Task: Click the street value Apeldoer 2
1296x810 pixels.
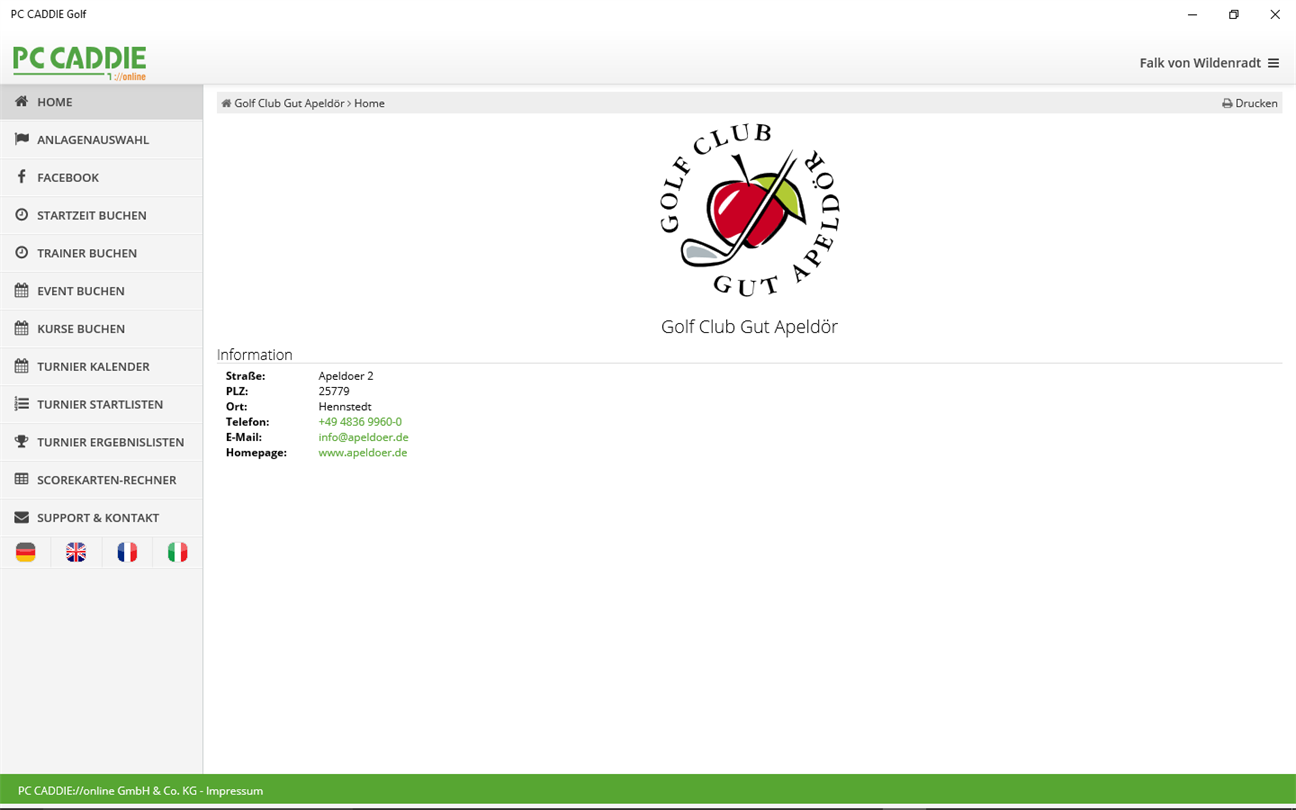Action: 346,376
